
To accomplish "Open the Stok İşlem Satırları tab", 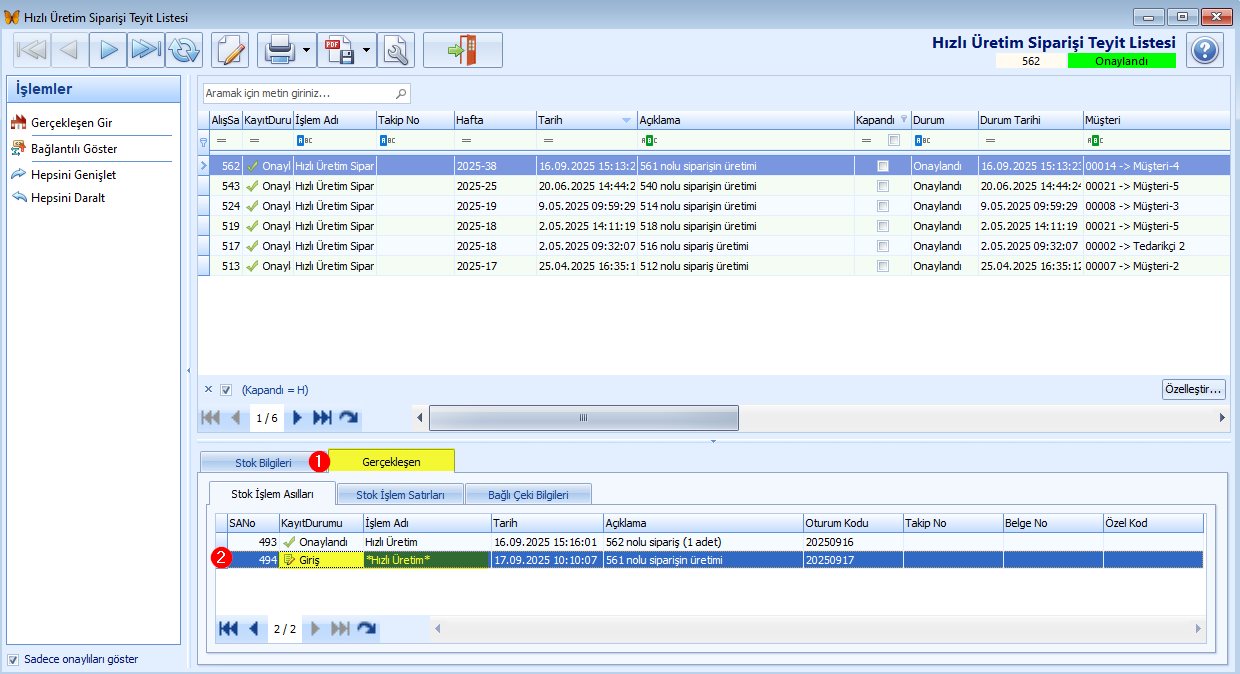I will point(400,494).
